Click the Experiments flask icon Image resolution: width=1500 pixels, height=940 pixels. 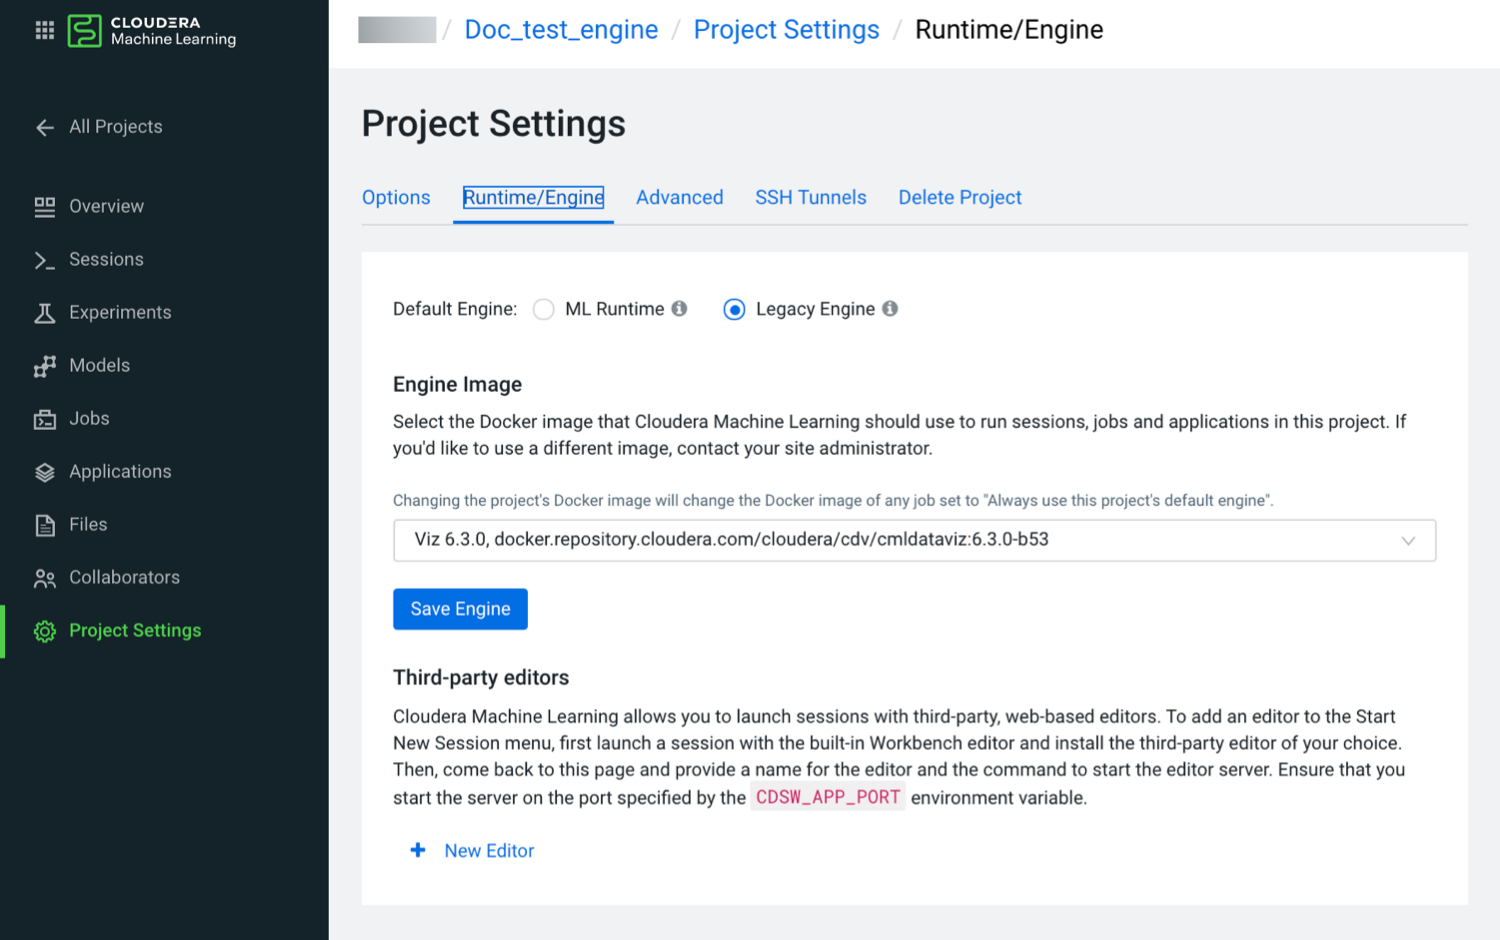pyautogui.click(x=44, y=313)
